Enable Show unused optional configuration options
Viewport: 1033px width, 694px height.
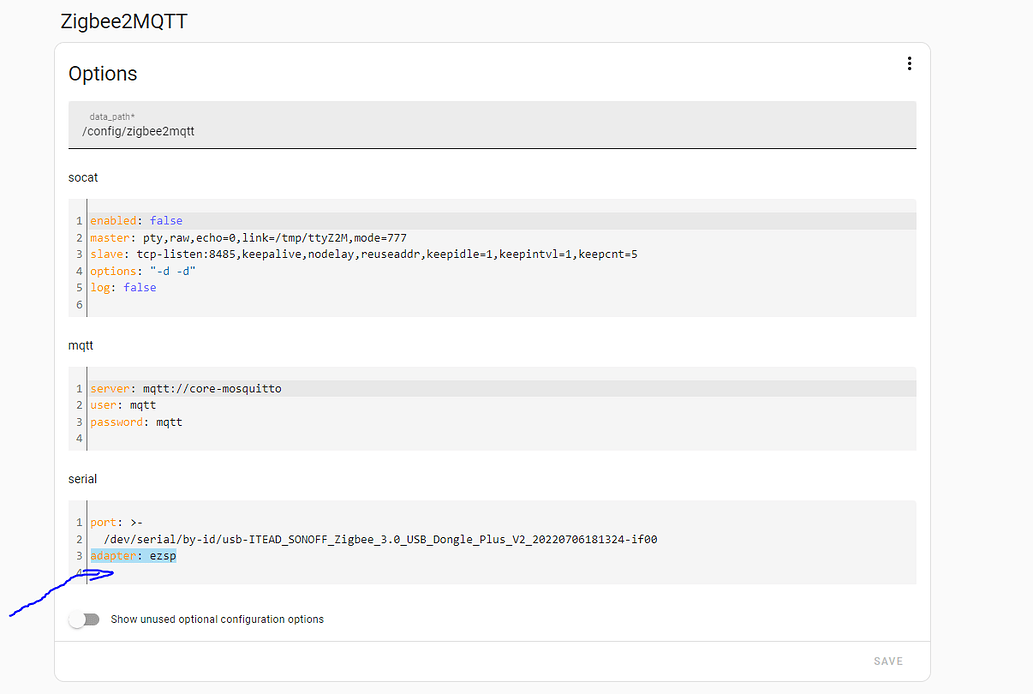click(85, 619)
